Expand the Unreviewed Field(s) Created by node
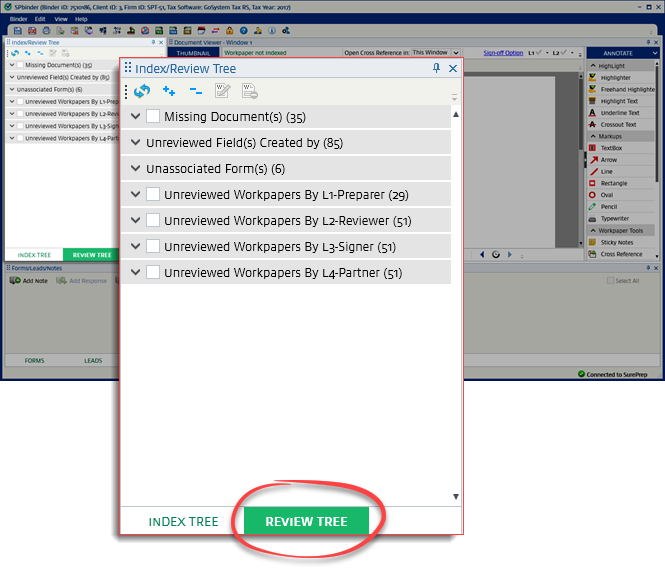Image resolution: width=665 pixels, height=569 pixels. point(136,143)
